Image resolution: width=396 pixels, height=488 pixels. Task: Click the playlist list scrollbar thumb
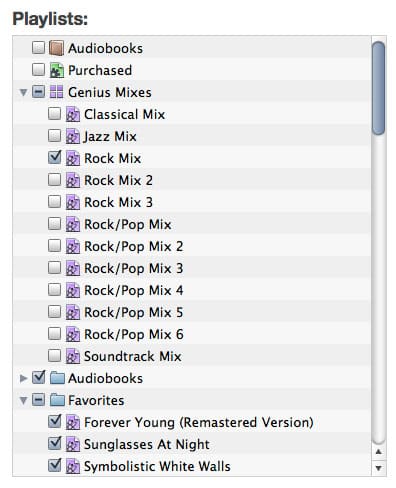tap(378, 88)
